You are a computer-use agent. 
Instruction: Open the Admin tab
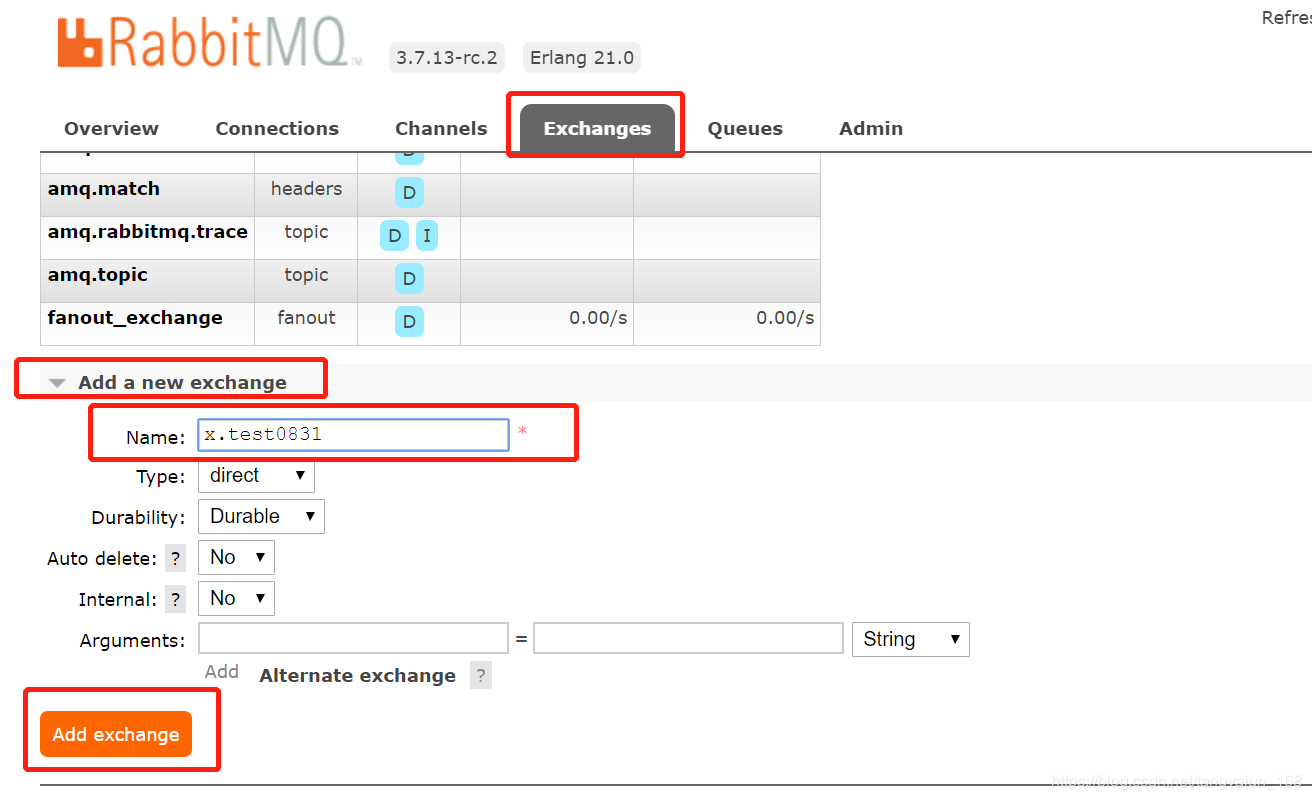coord(871,129)
